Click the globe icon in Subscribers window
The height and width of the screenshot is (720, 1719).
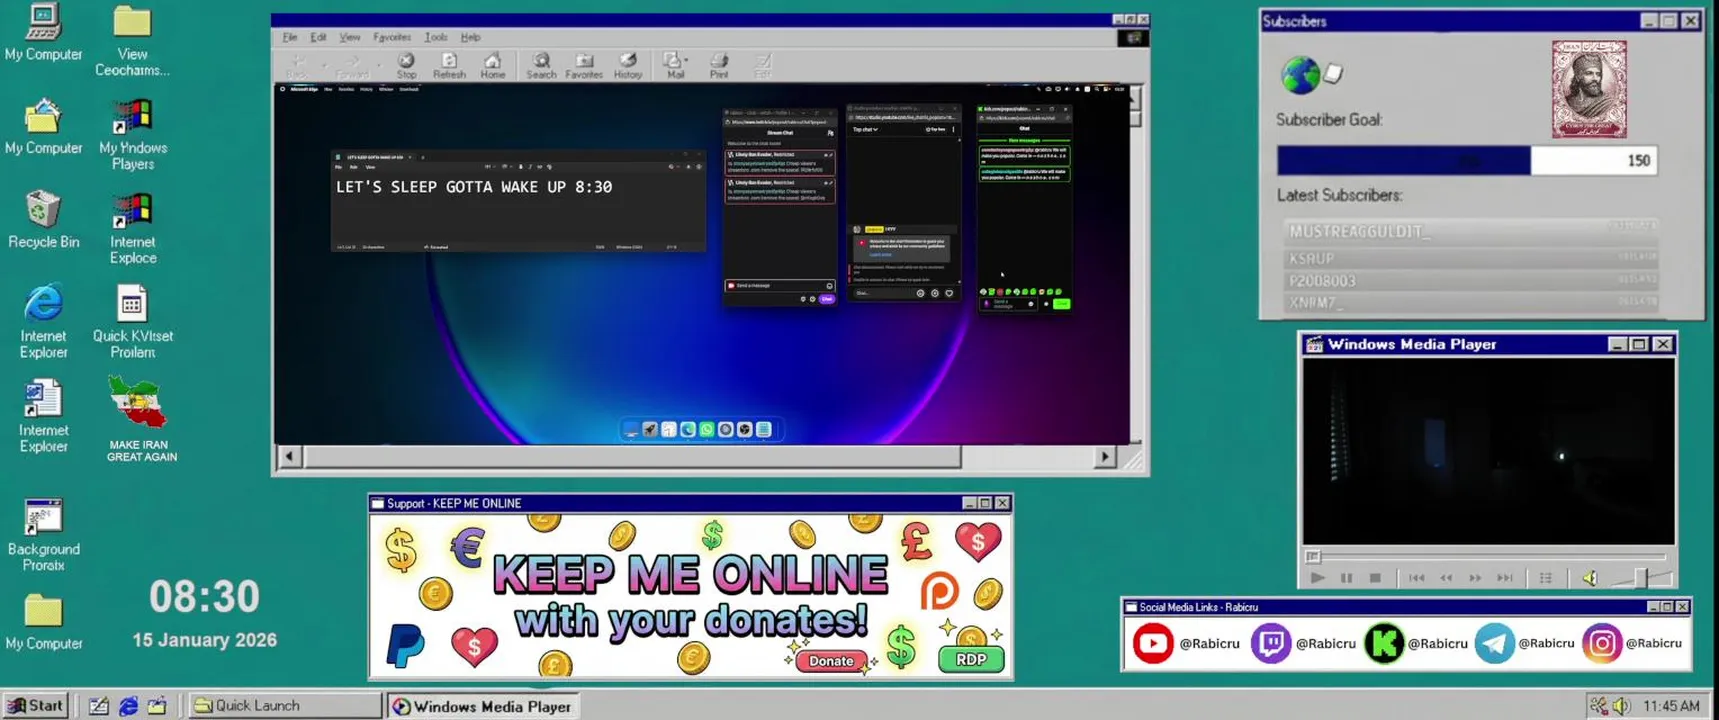point(1300,75)
